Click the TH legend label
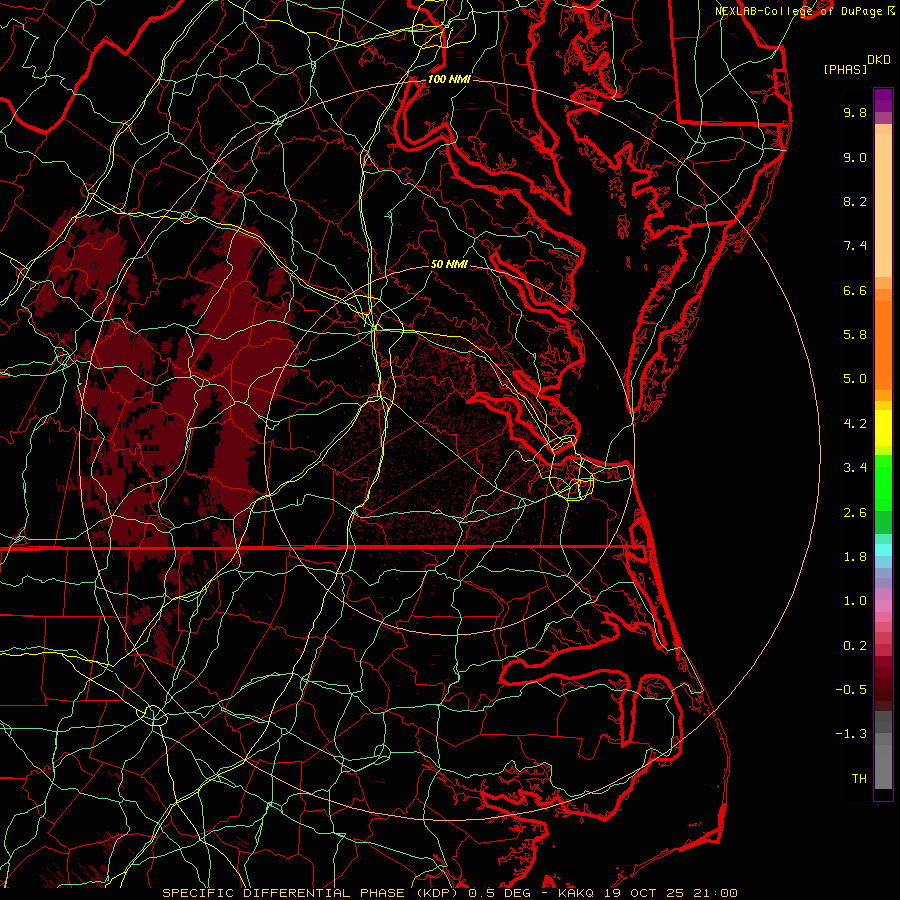Image resolution: width=900 pixels, height=900 pixels. (859, 779)
